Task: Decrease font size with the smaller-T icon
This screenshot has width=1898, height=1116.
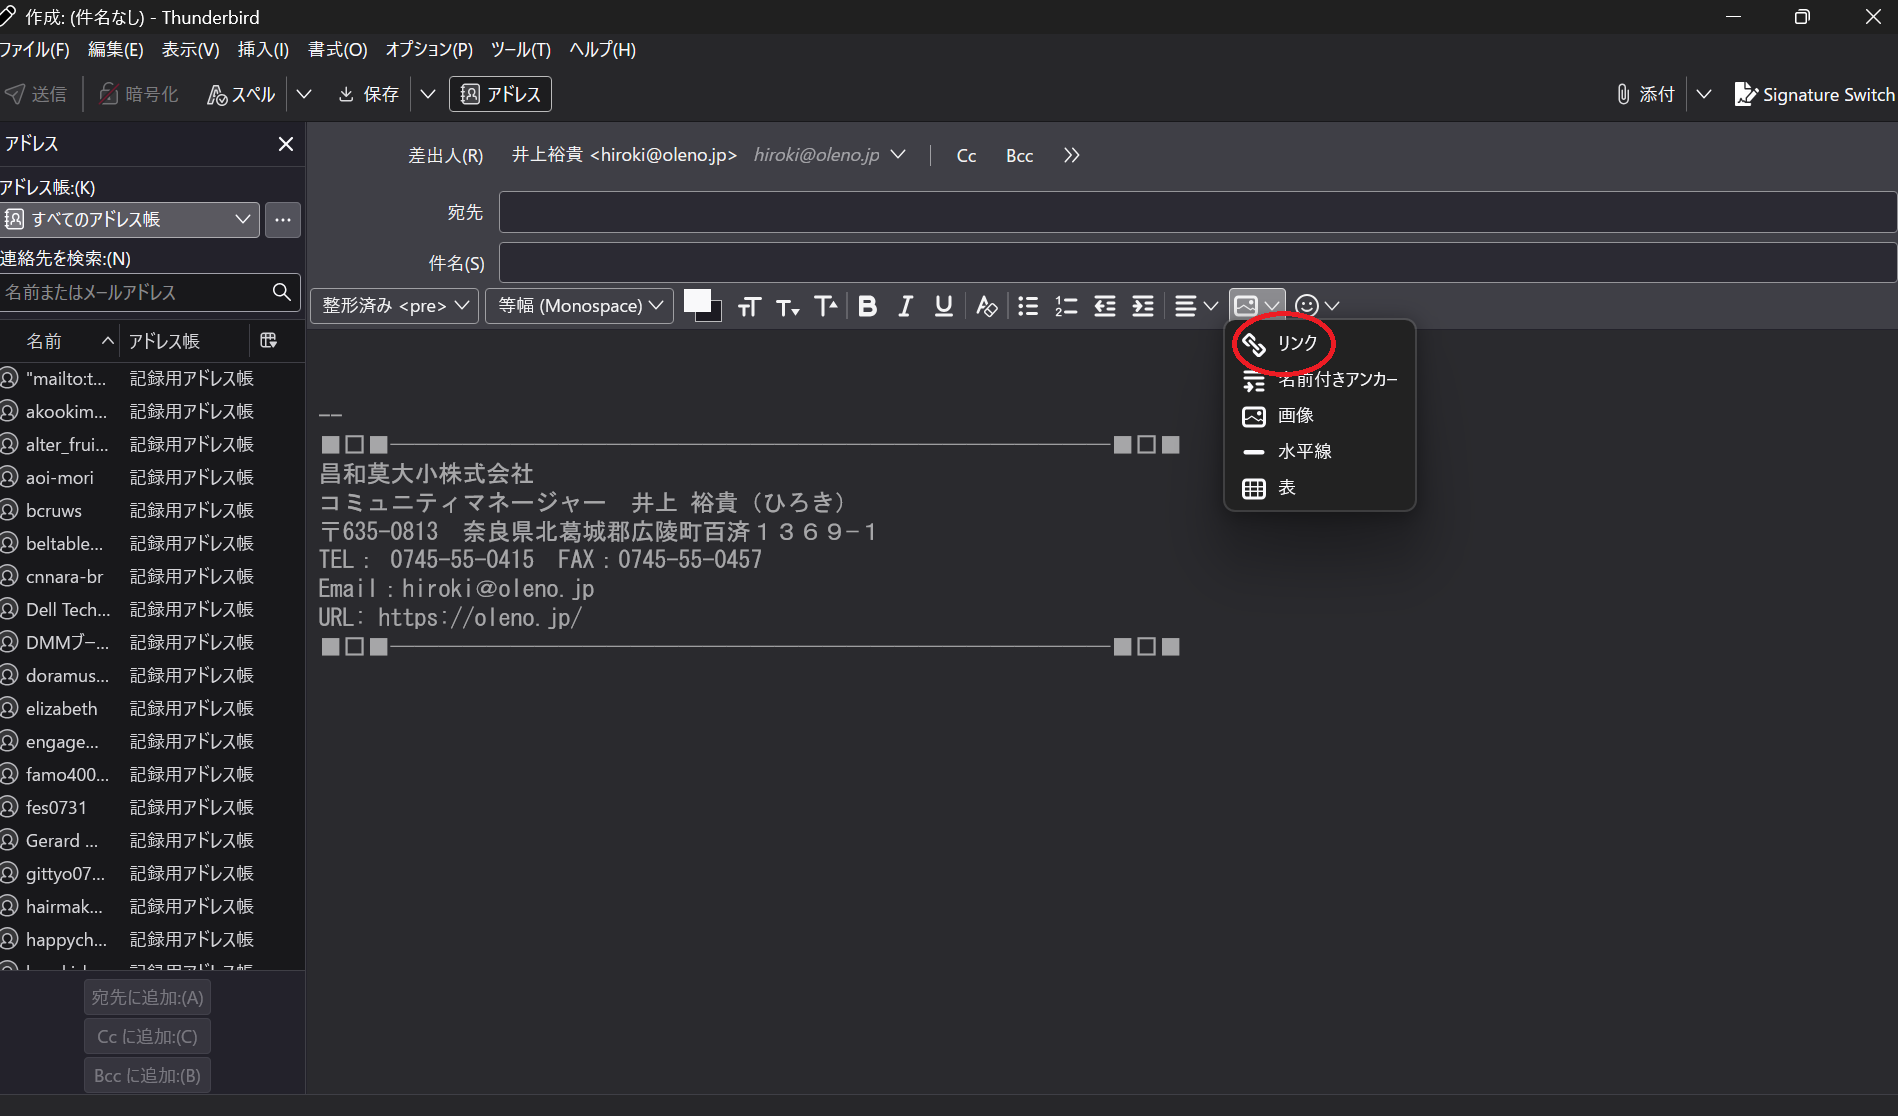Action: 788,306
